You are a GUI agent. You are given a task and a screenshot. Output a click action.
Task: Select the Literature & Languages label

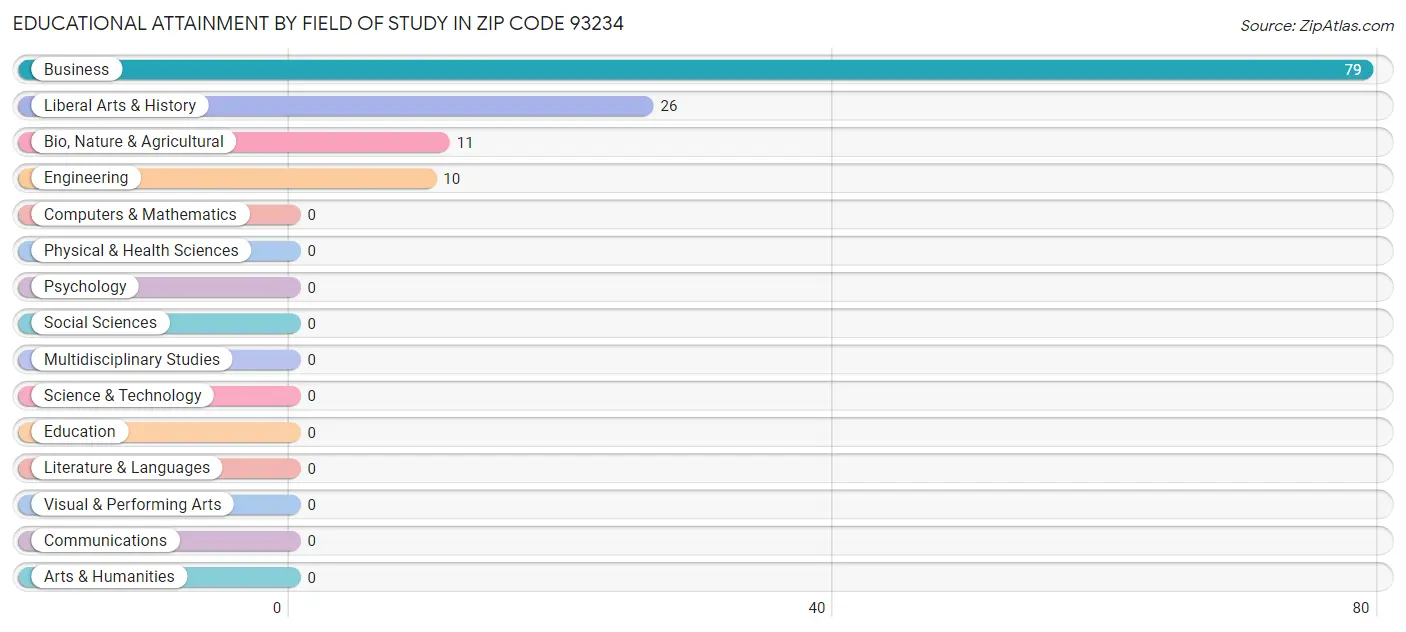tap(127, 468)
